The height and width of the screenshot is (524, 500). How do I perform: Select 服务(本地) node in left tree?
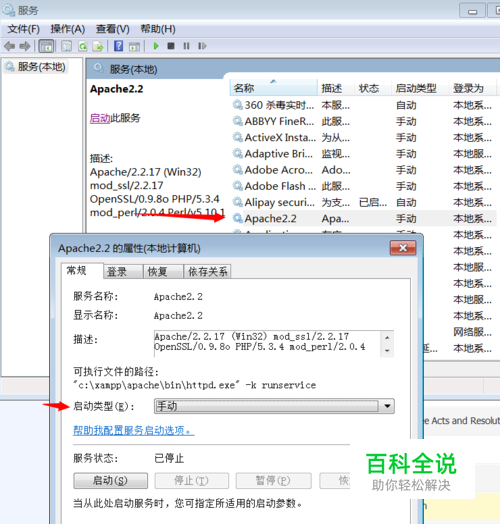pos(36,67)
